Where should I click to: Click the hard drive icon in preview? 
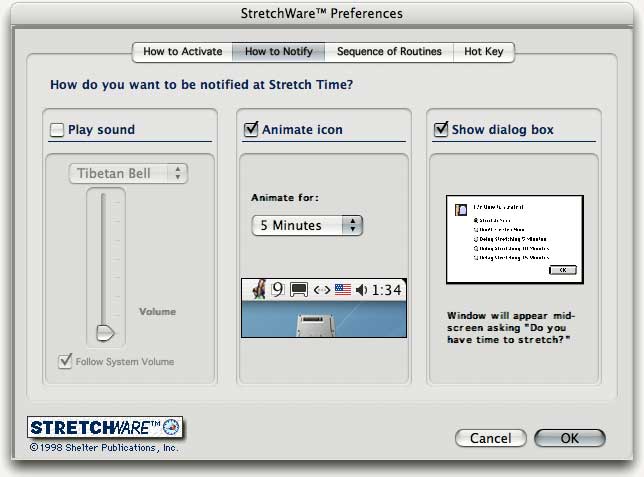pos(316,325)
